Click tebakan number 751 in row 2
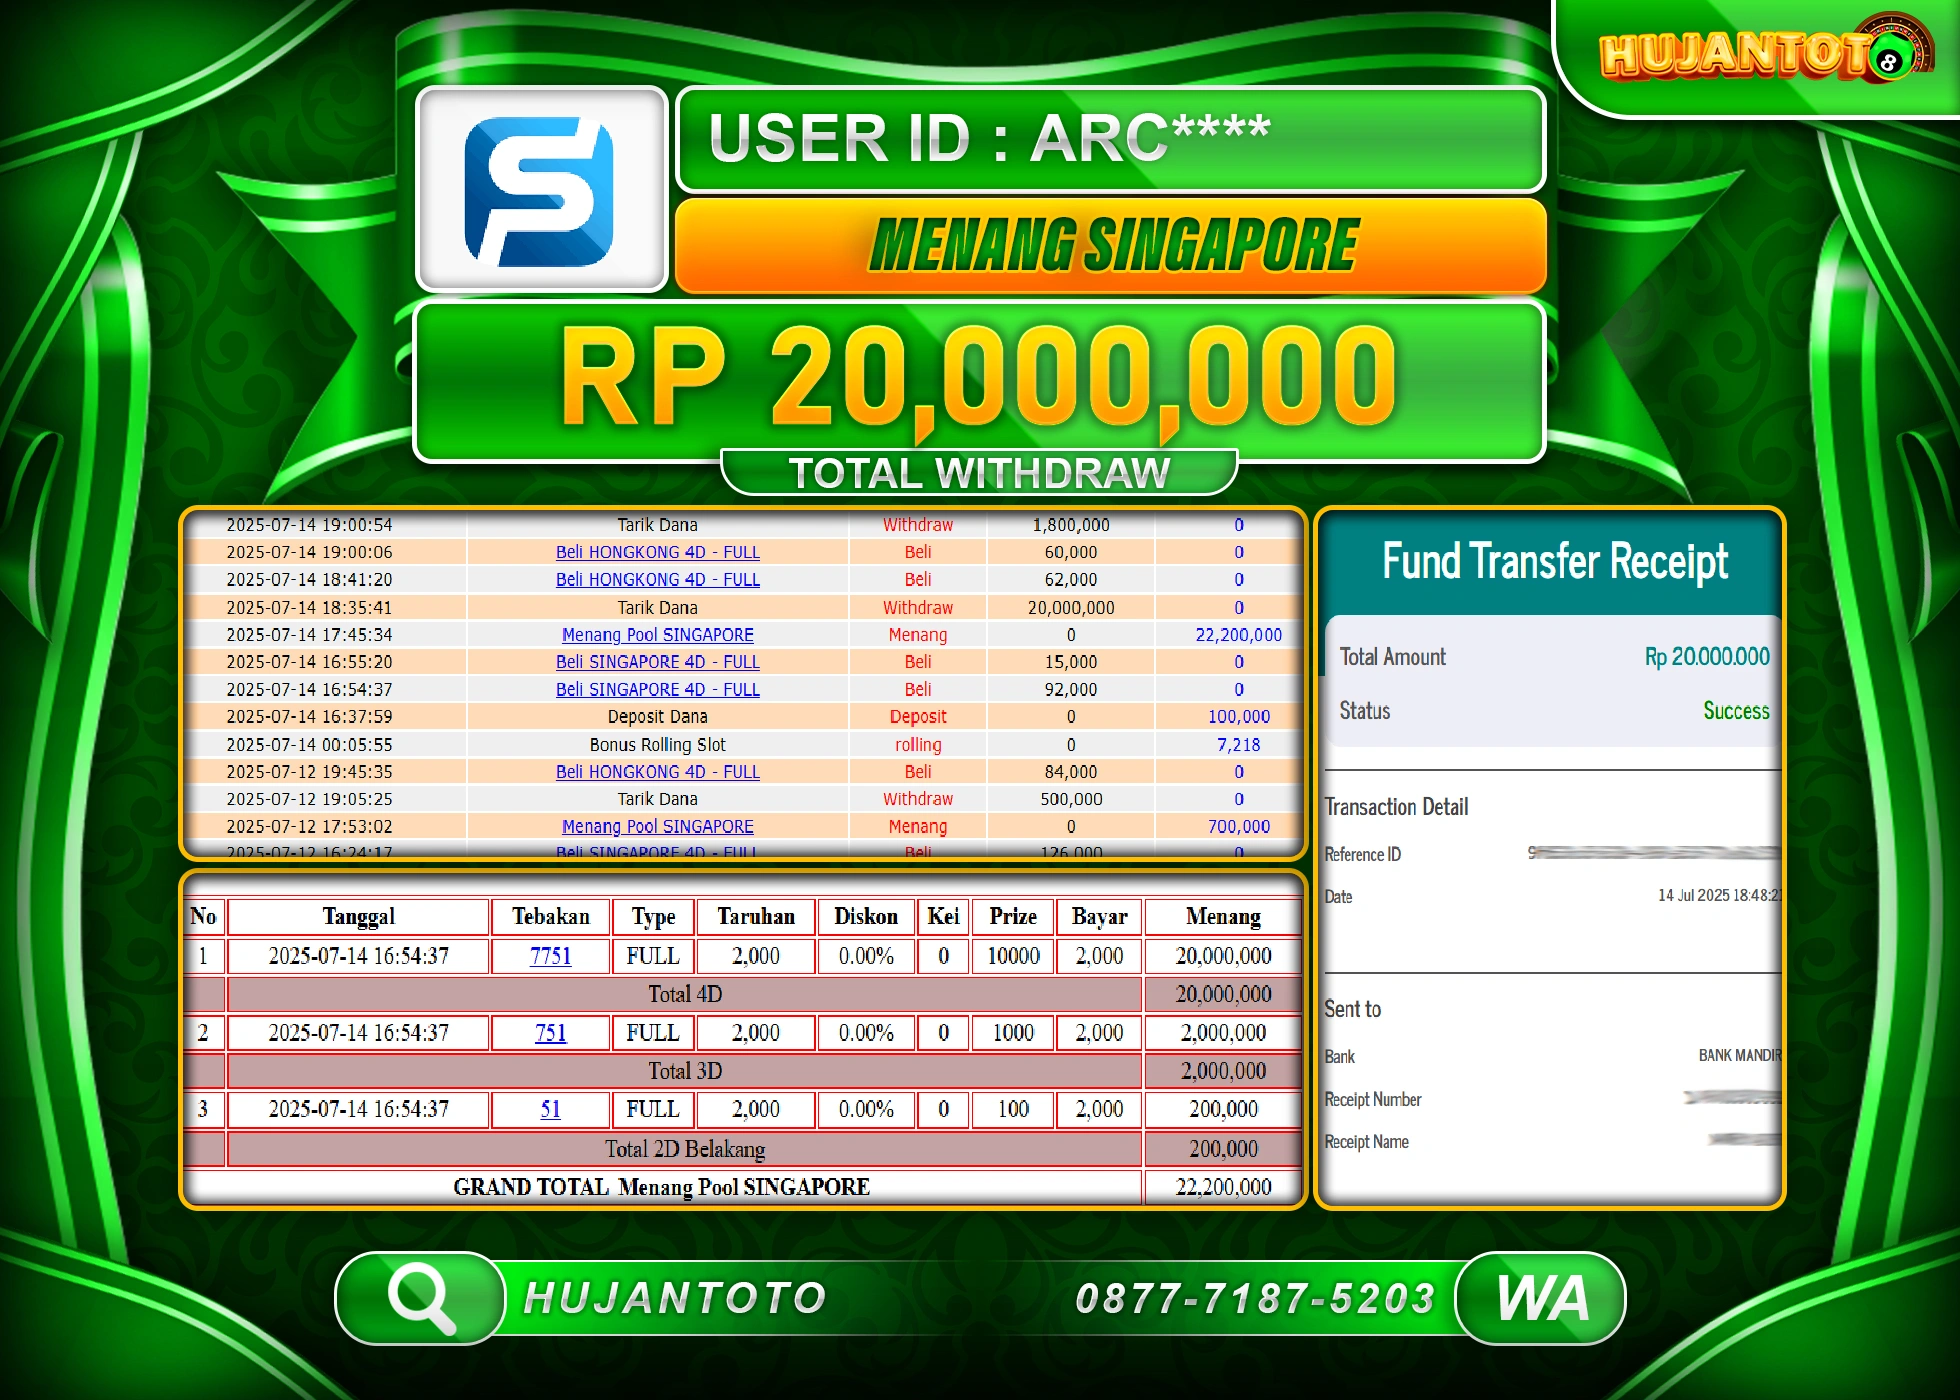Screen dimensions: 1960x1400 [549, 1033]
